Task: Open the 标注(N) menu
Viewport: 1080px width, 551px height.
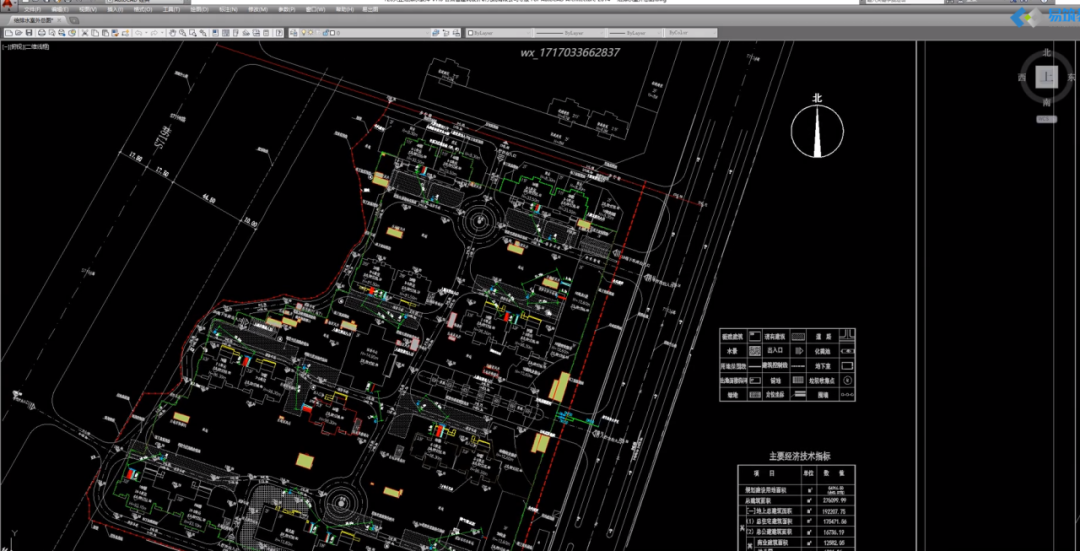Action: click(x=228, y=9)
